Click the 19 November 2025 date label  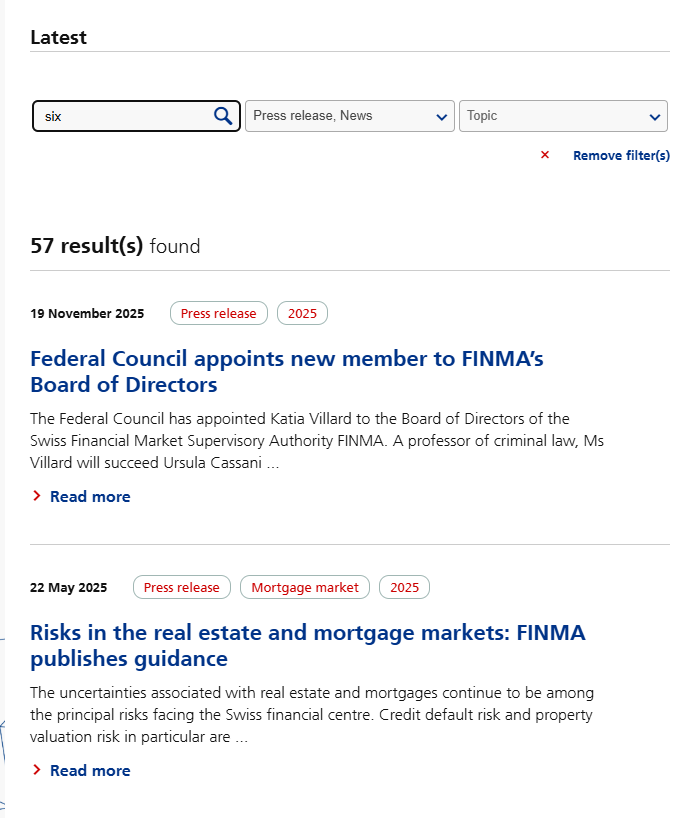(87, 314)
